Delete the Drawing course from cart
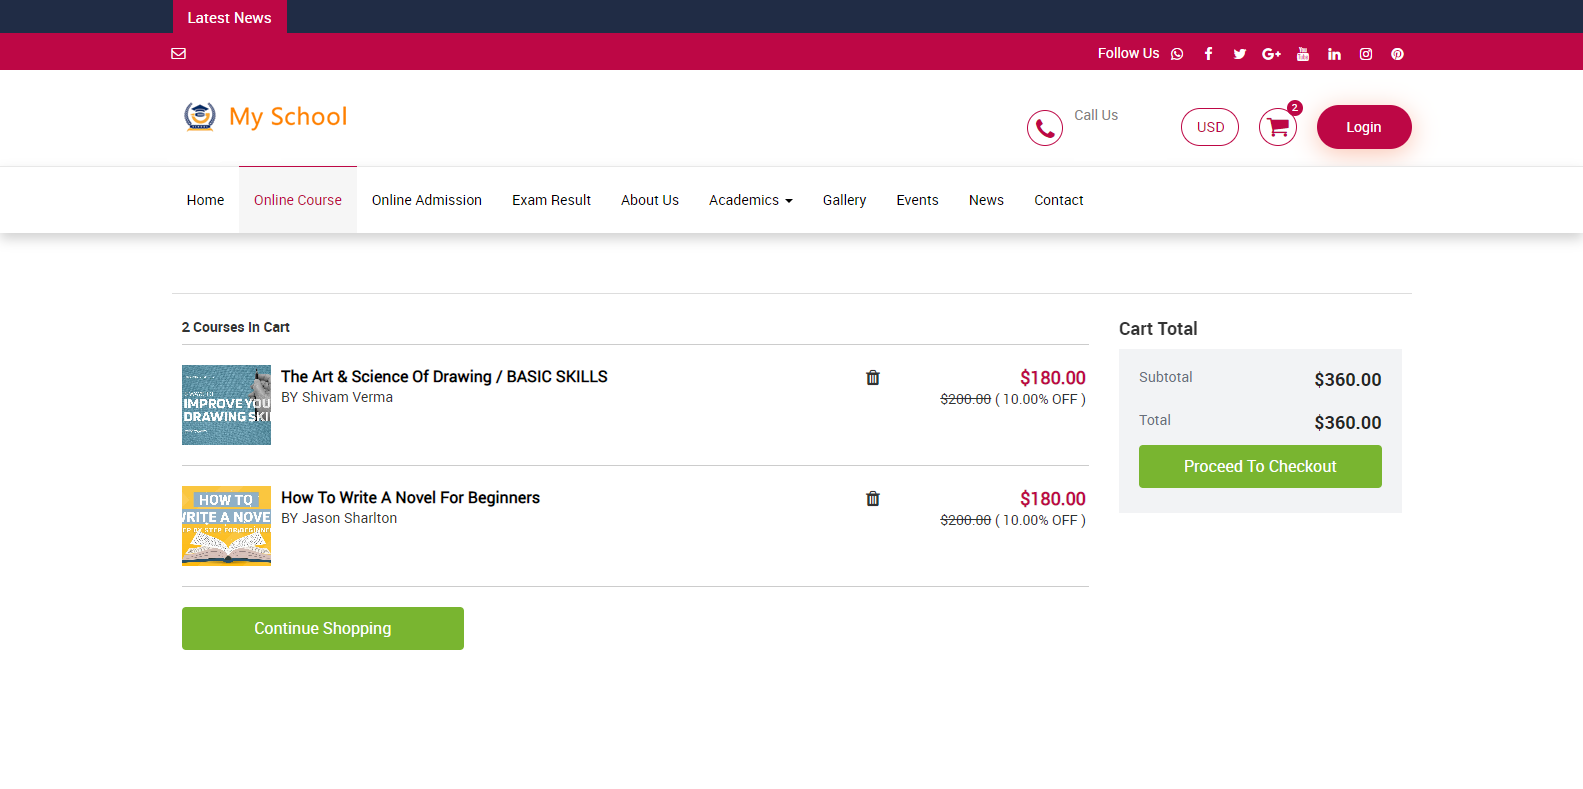Screen dimensions: 1583x789 (872, 378)
